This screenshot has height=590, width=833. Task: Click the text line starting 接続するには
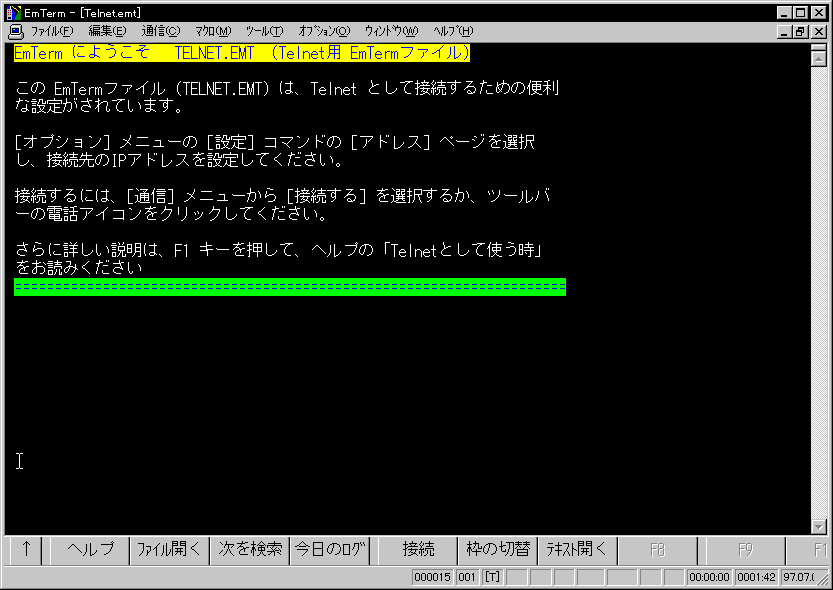point(282,196)
